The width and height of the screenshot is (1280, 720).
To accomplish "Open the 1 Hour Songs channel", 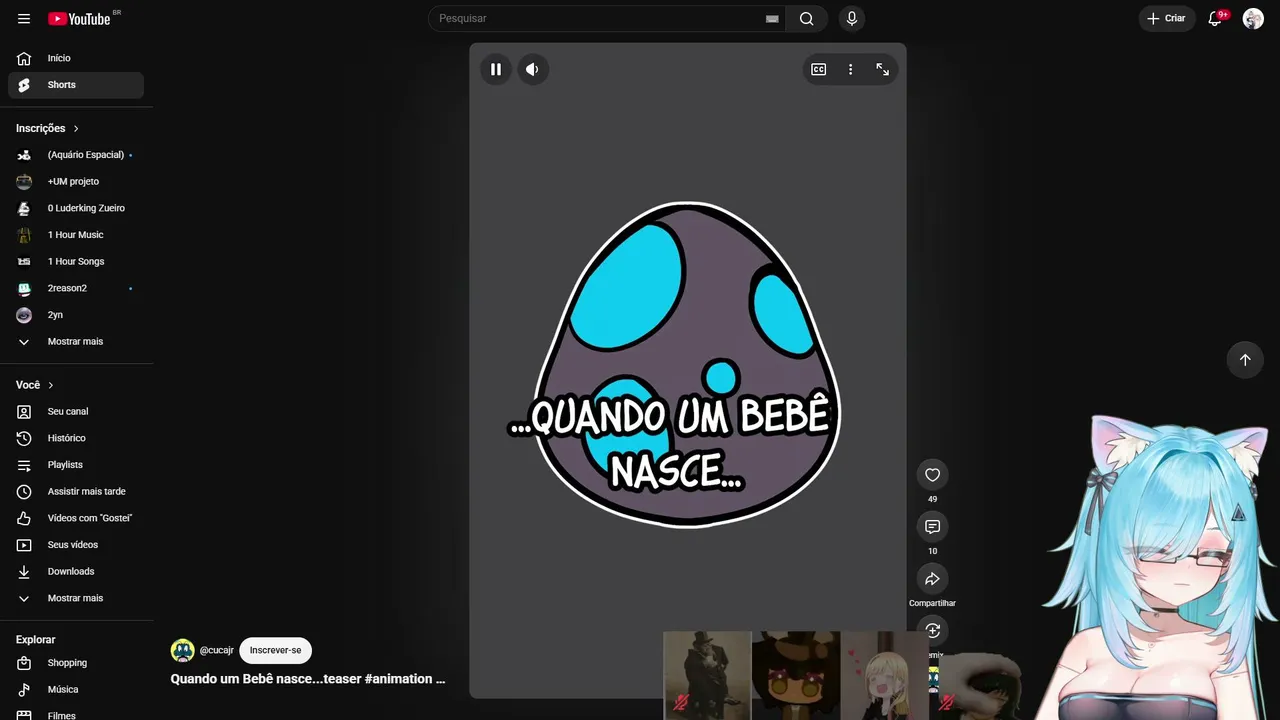I will coord(76,261).
